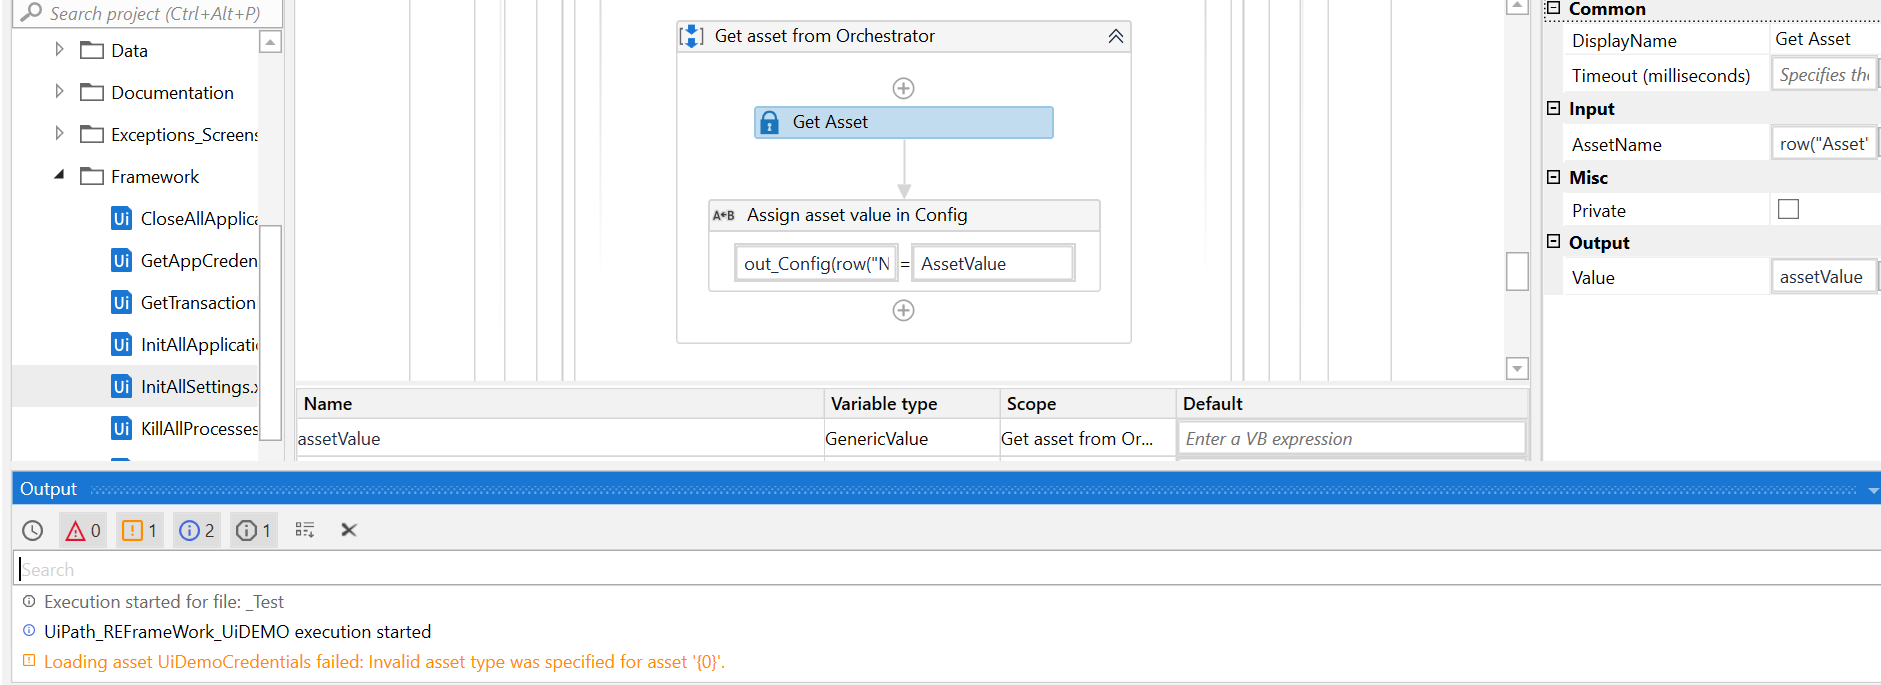1881x685 pixels.
Task: Collapse the Misc properties section
Action: [1553, 177]
